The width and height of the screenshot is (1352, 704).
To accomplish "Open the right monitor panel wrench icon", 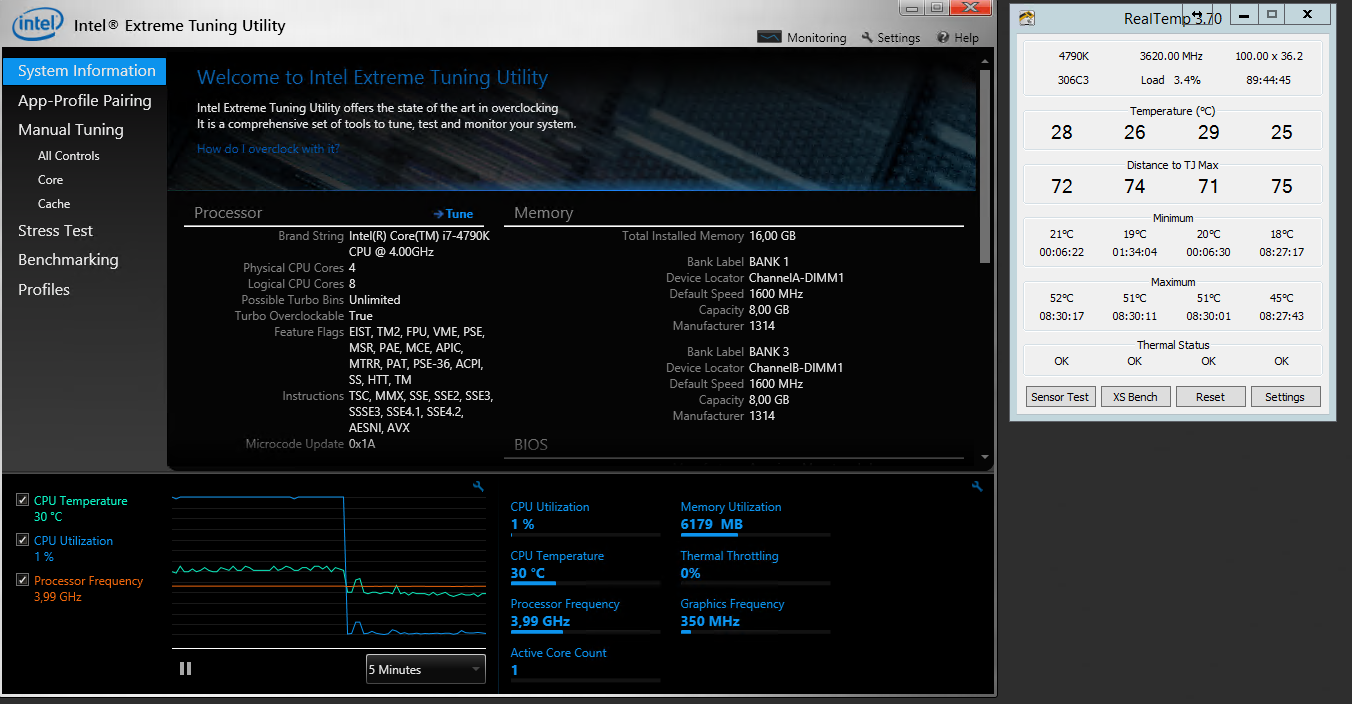I will (x=977, y=486).
